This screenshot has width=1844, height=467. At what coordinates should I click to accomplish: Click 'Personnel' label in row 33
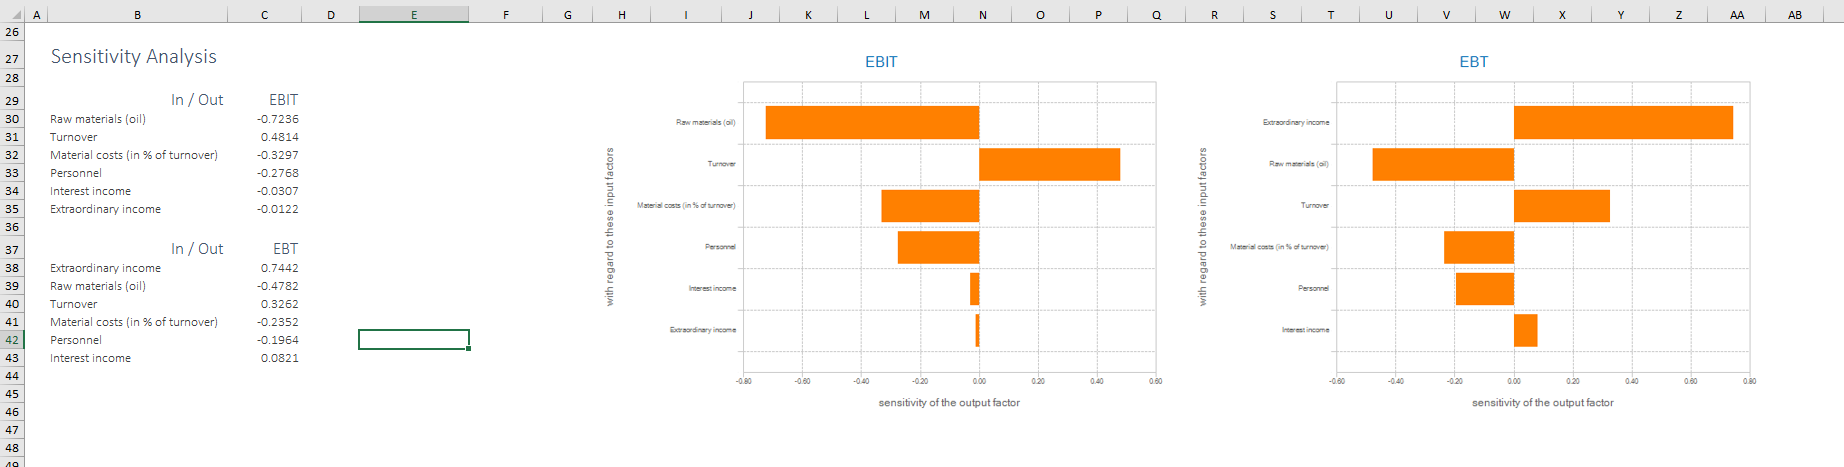76,173
